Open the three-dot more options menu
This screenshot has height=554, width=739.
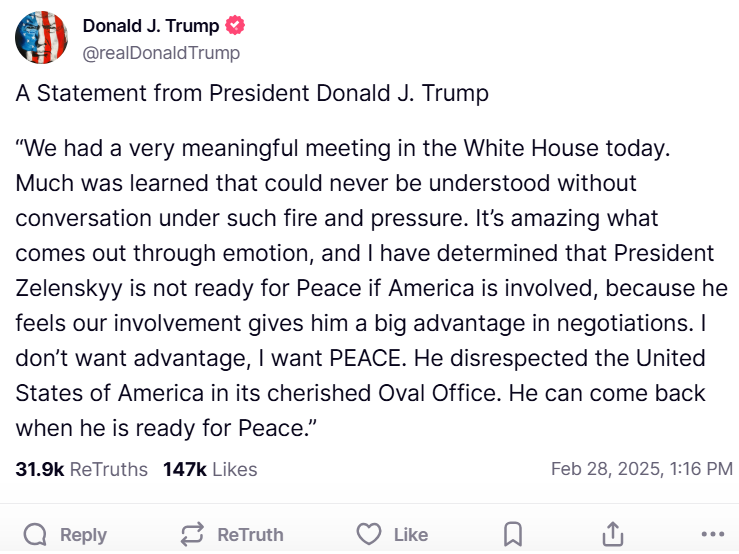pos(712,534)
